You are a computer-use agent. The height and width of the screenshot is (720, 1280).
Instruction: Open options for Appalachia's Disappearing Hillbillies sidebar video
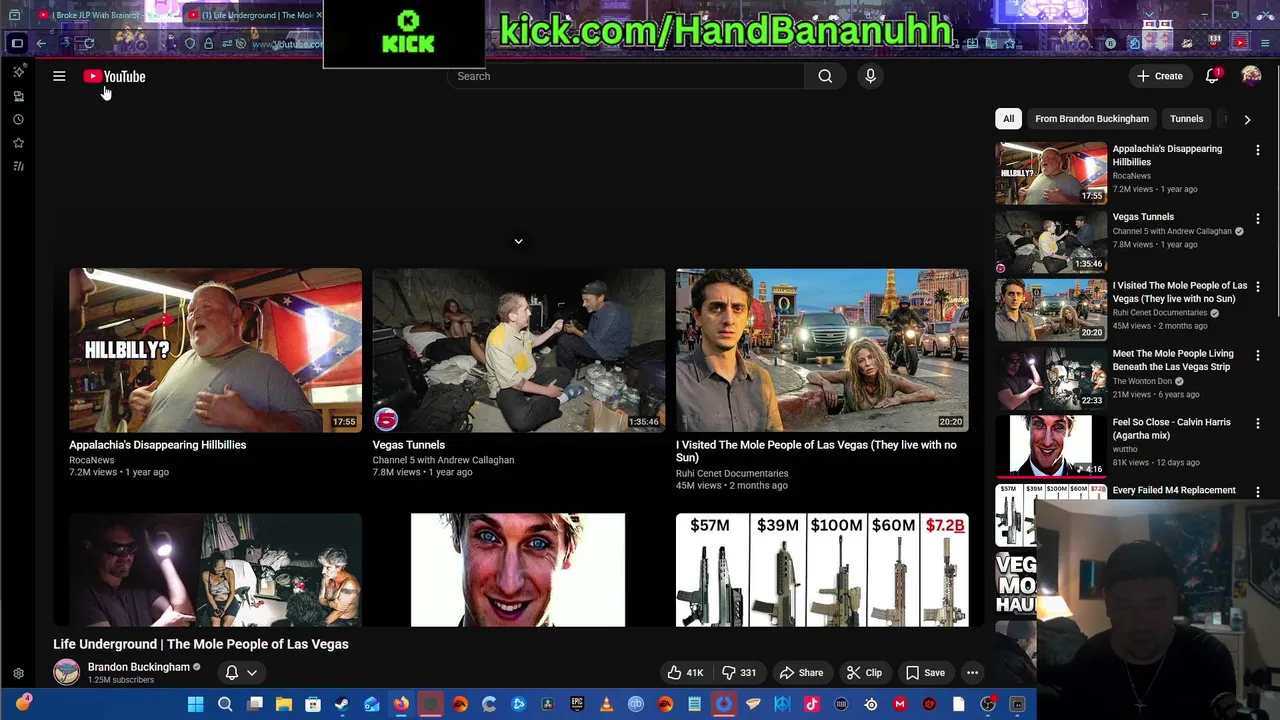pyautogui.click(x=1258, y=150)
